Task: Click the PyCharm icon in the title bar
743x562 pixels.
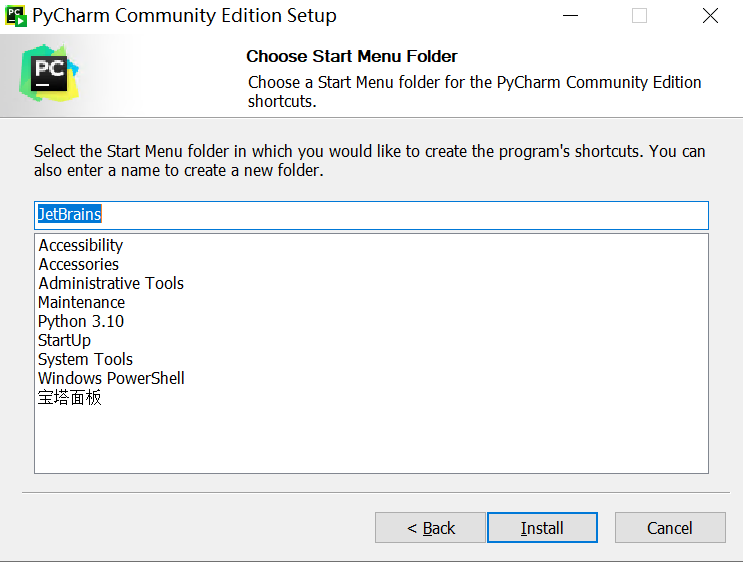Action: (x=16, y=16)
